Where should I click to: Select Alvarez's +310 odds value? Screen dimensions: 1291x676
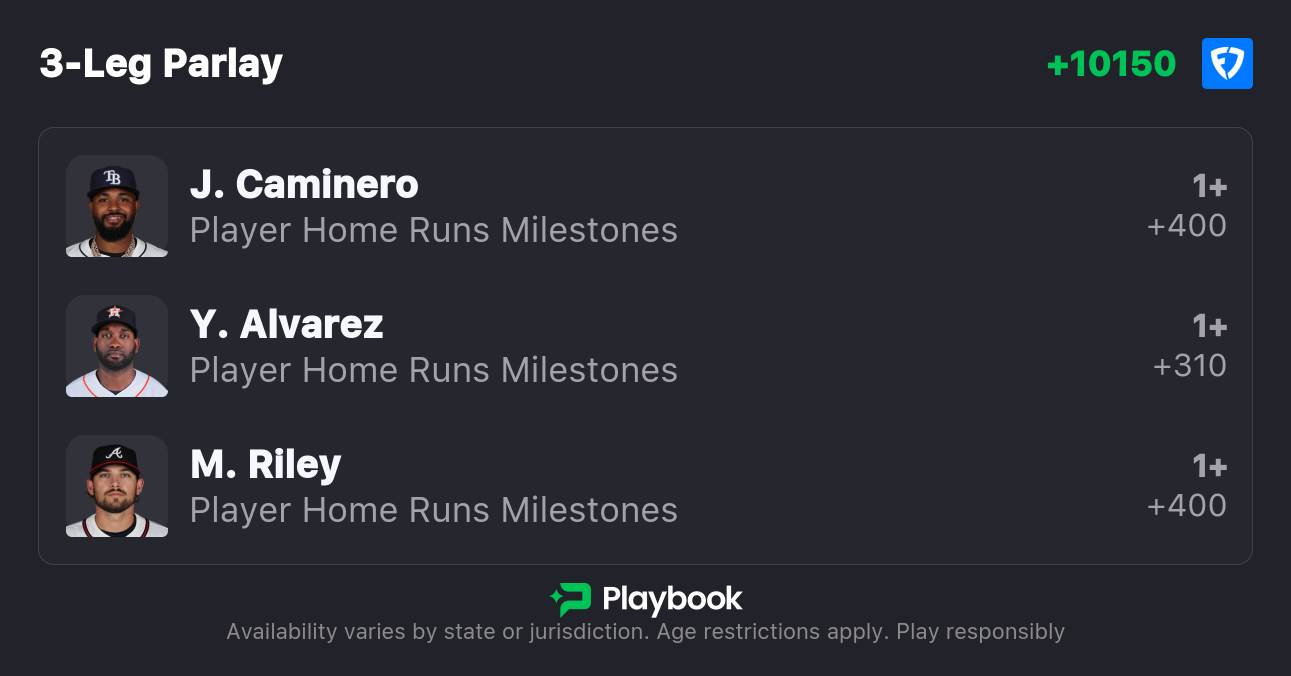[x=1190, y=366]
